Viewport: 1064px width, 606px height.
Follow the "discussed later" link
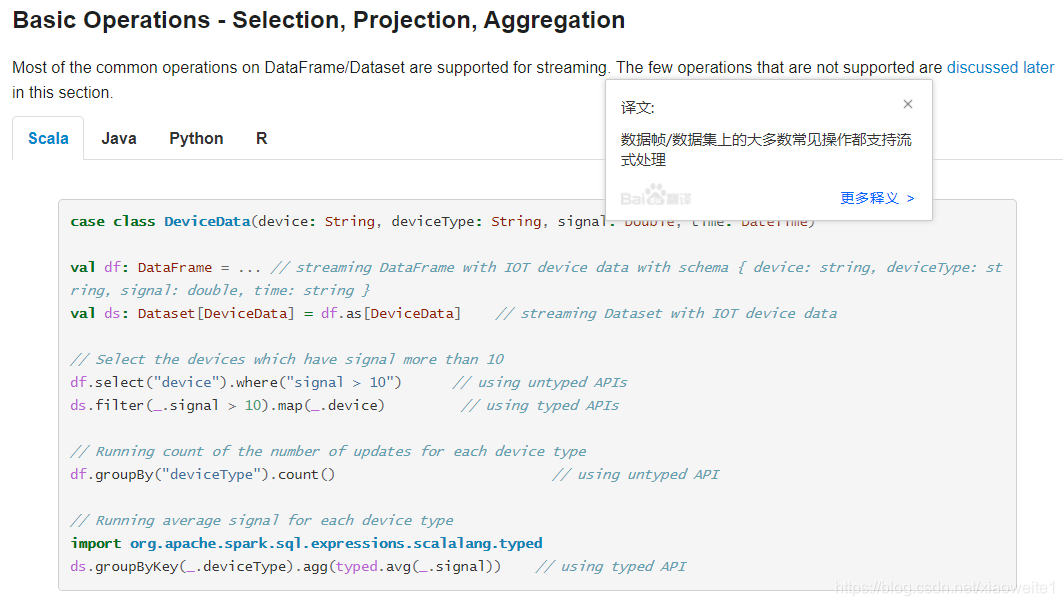pos(1000,68)
